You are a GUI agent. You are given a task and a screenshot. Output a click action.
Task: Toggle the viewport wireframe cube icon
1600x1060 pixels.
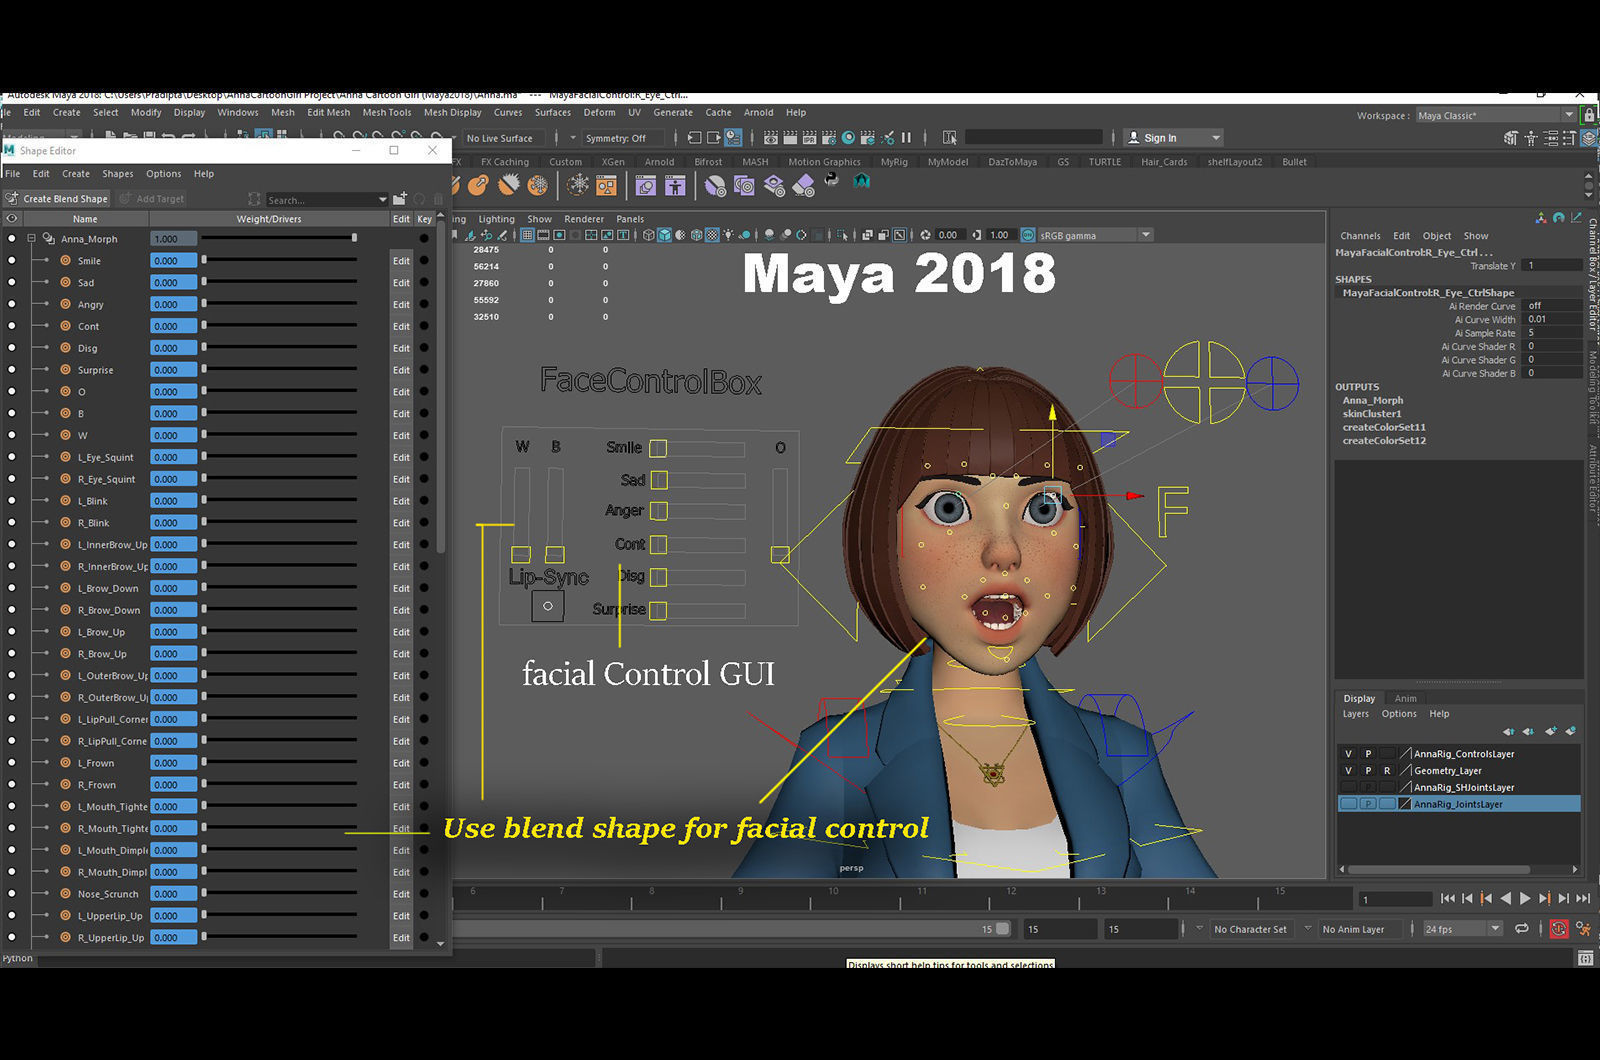pos(649,235)
